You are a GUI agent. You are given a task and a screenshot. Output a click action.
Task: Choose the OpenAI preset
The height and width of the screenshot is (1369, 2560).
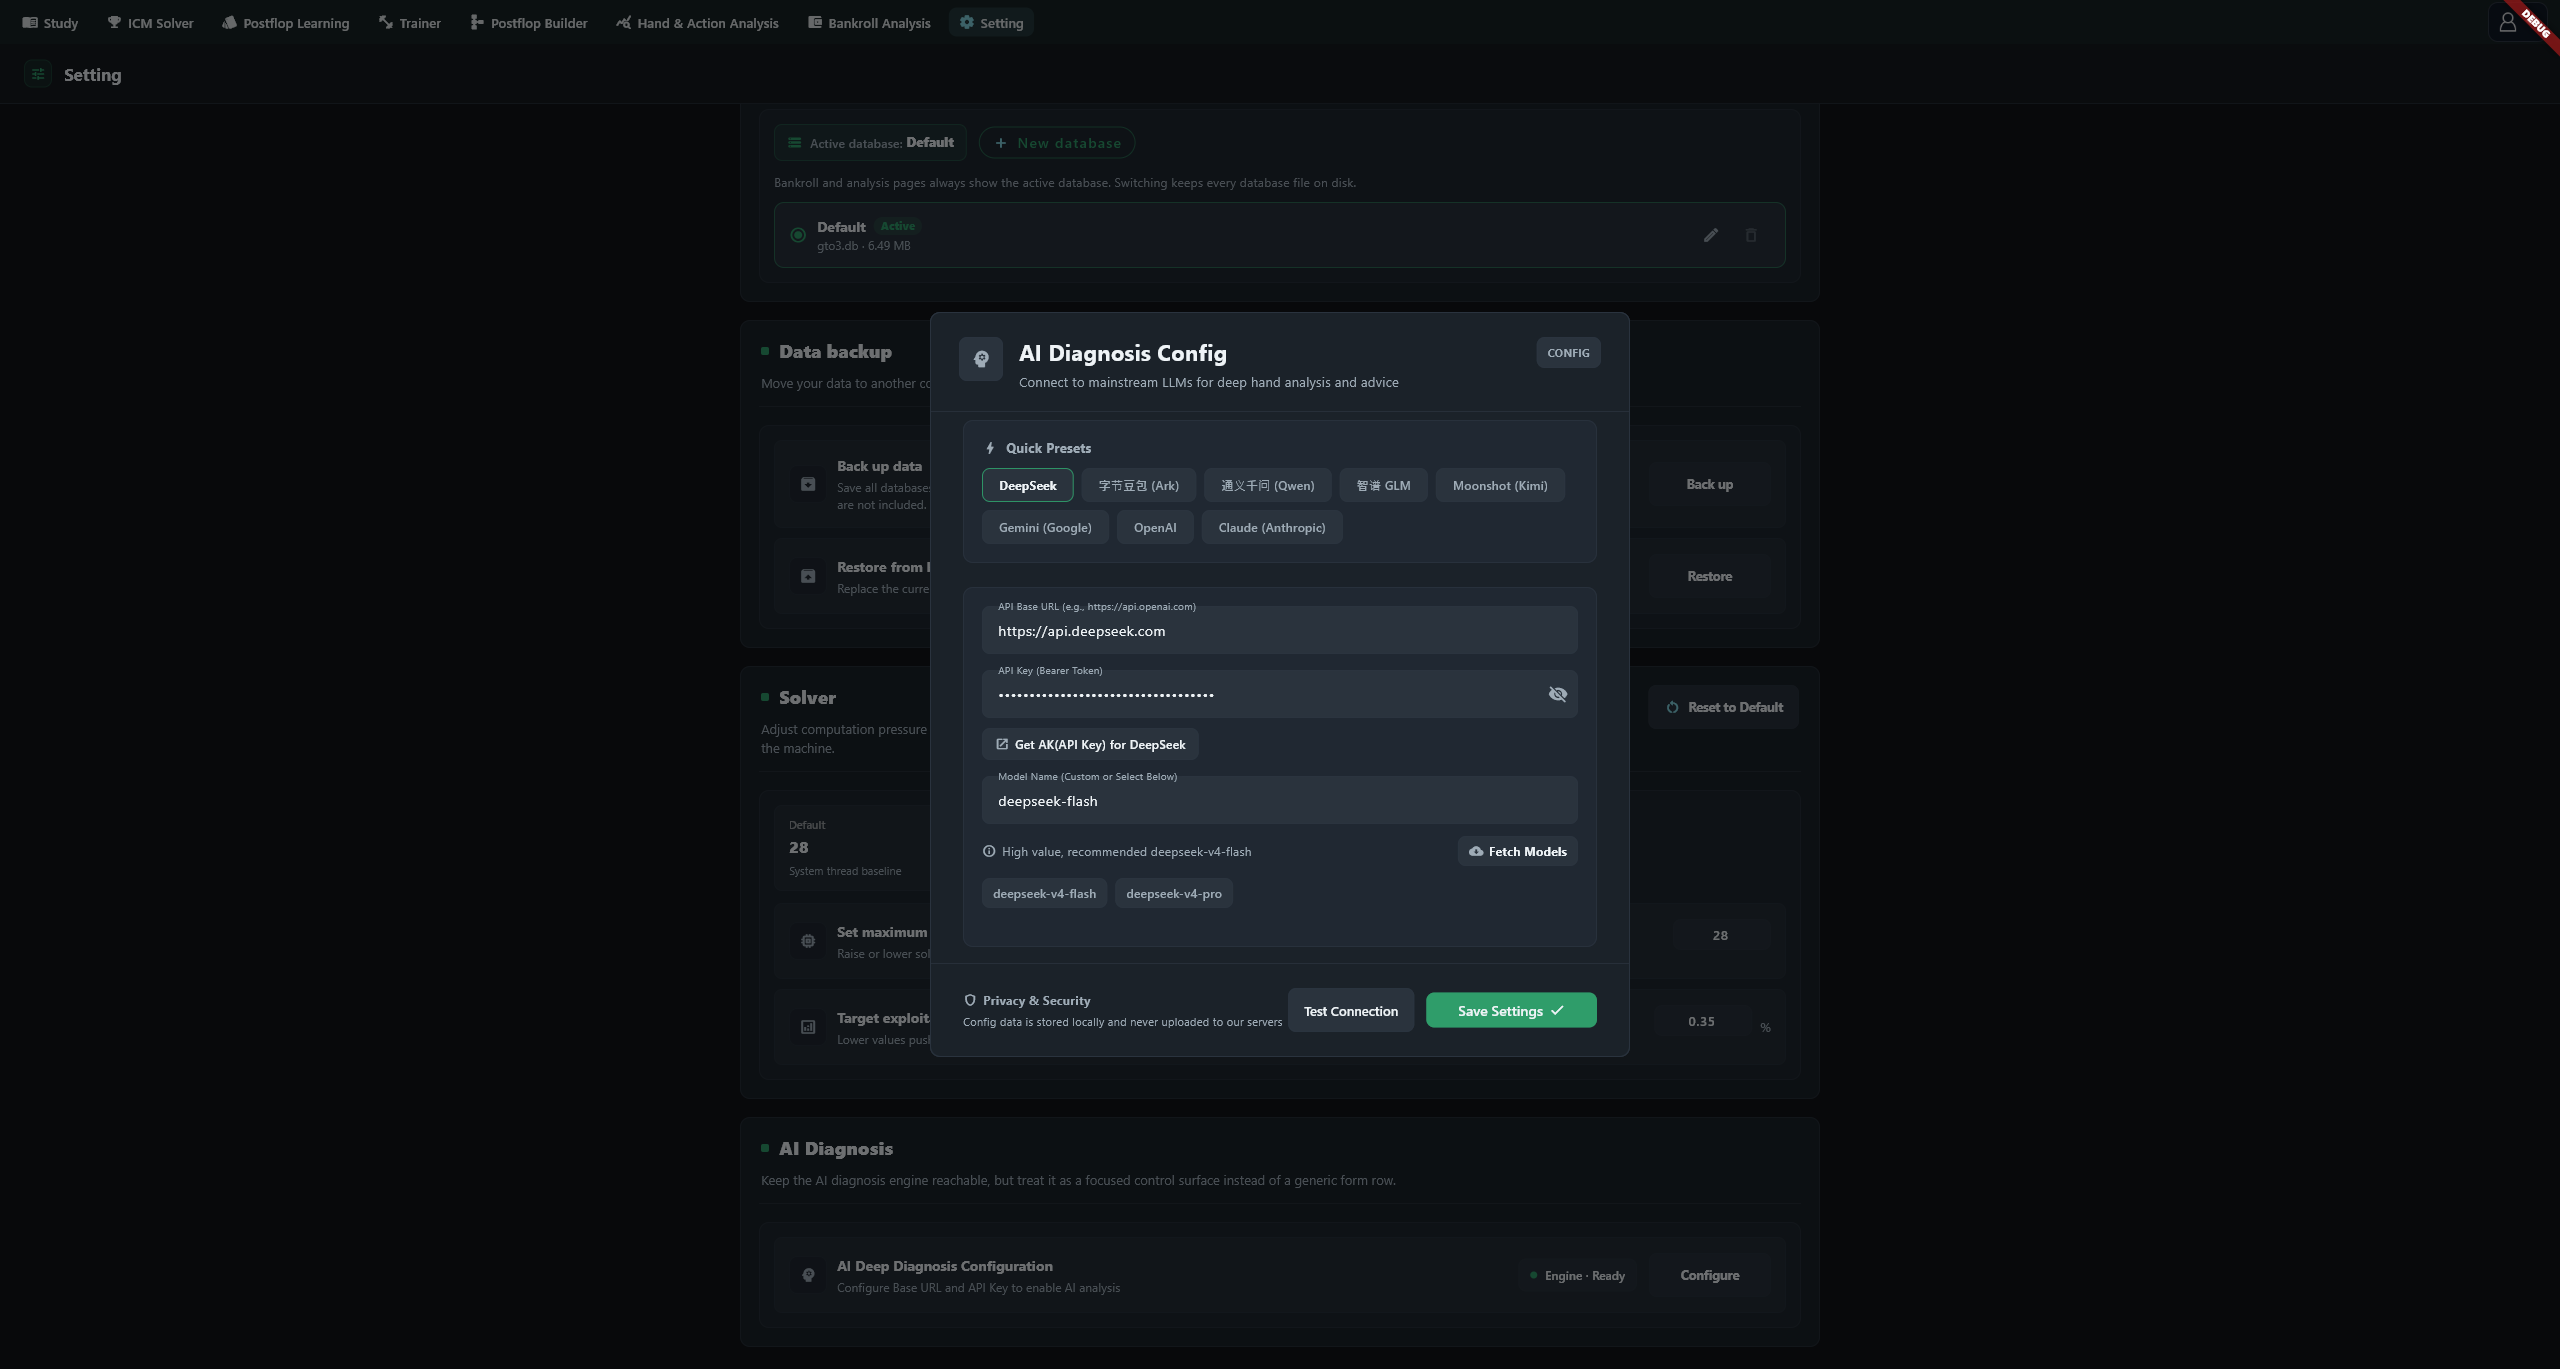(x=1155, y=527)
